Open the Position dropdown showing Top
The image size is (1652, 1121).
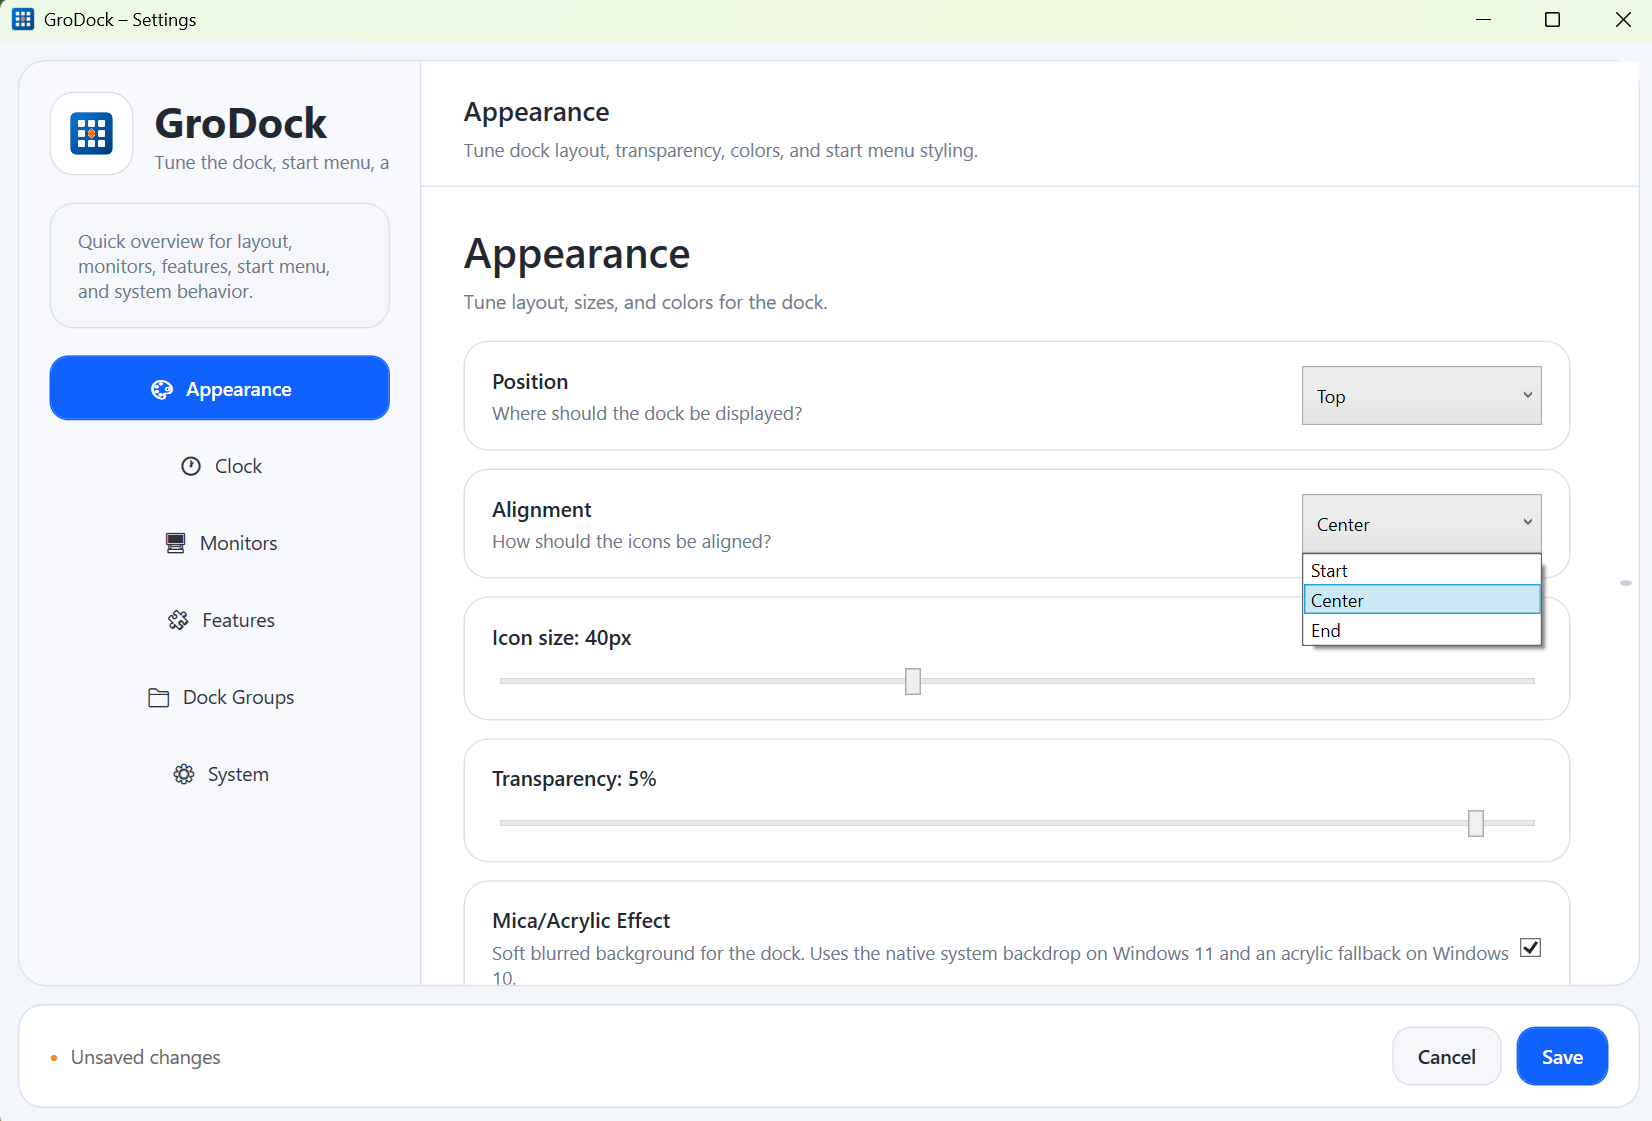[x=1421, y=396]
